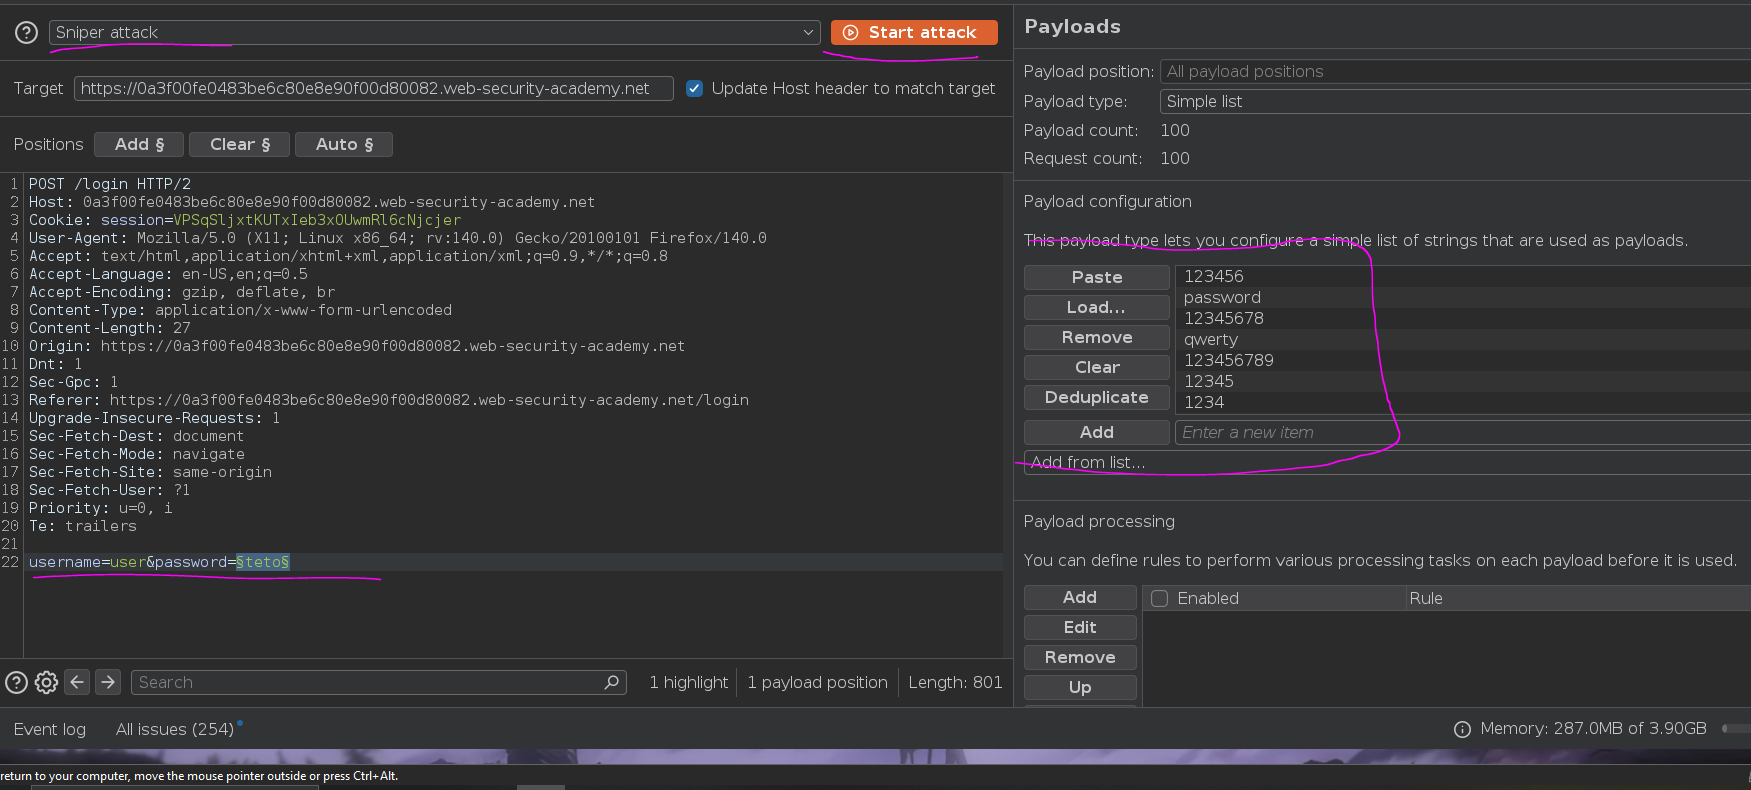Open the Add from list dropdown
Image resolution: width=1751 pixels, height=790 pixels.
[x=1387, y=462]
